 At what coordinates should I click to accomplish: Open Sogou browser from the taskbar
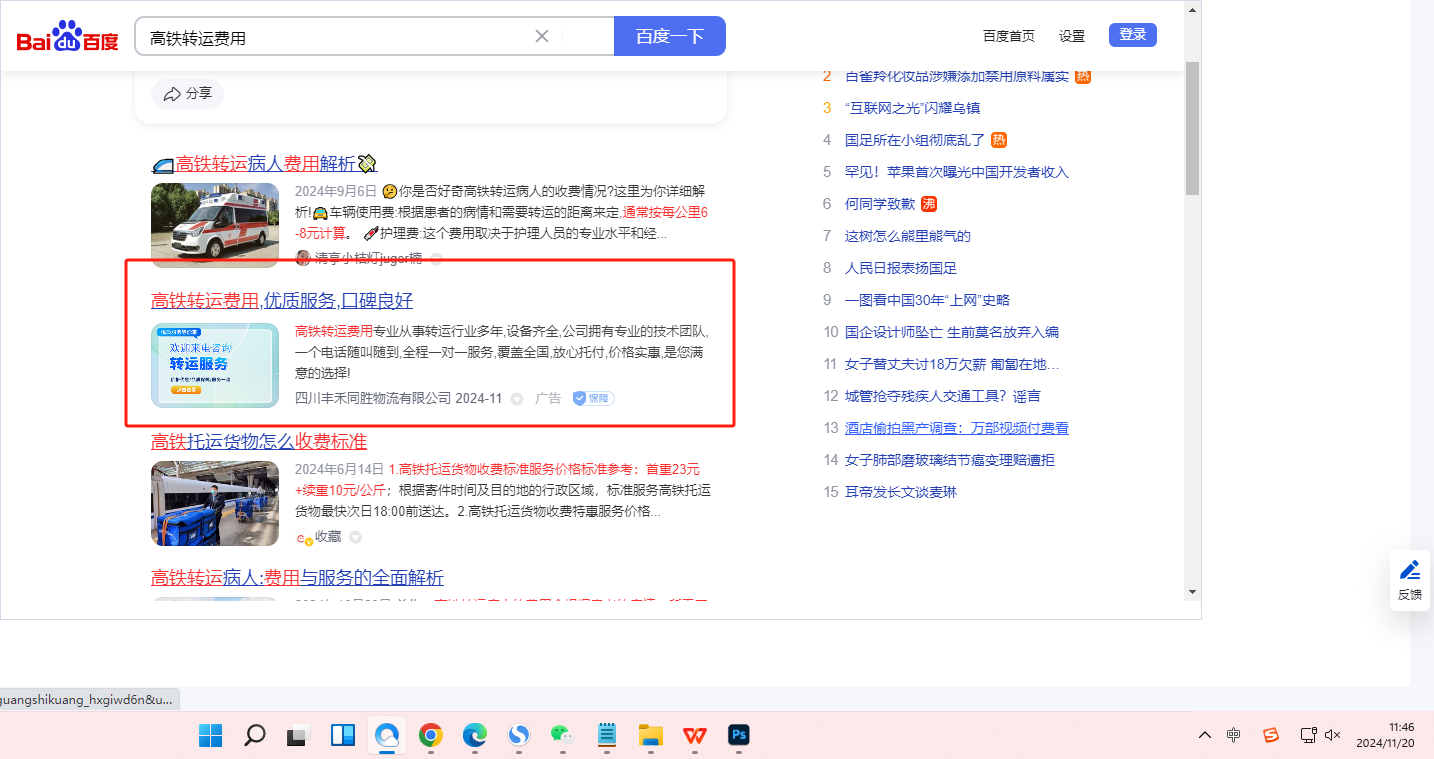pos(518,736)
